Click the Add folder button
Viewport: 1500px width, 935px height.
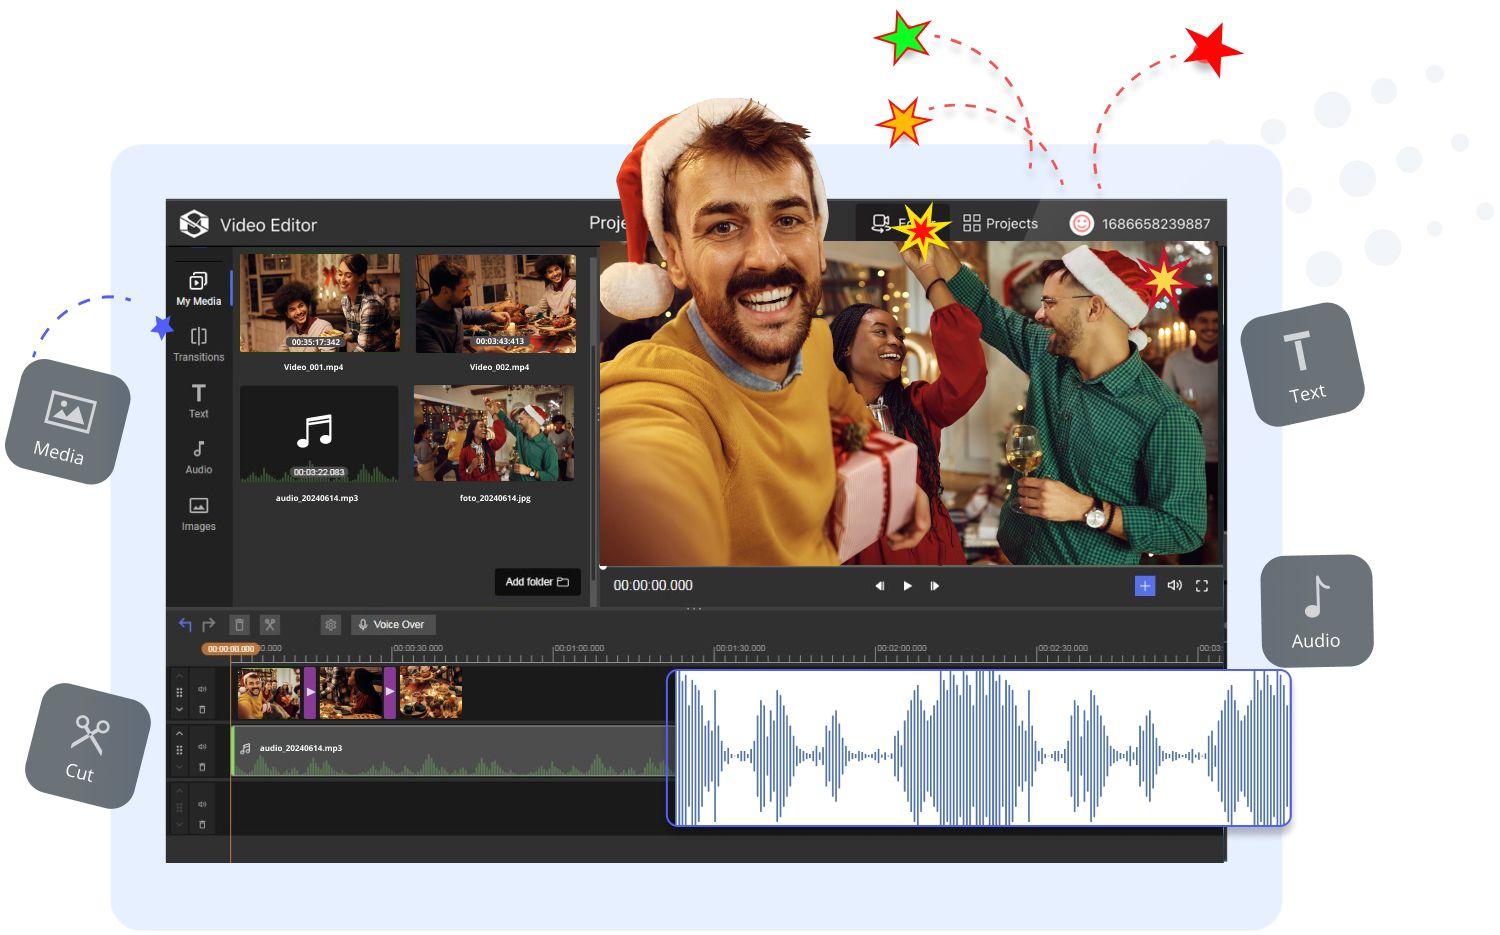[537, 582]
